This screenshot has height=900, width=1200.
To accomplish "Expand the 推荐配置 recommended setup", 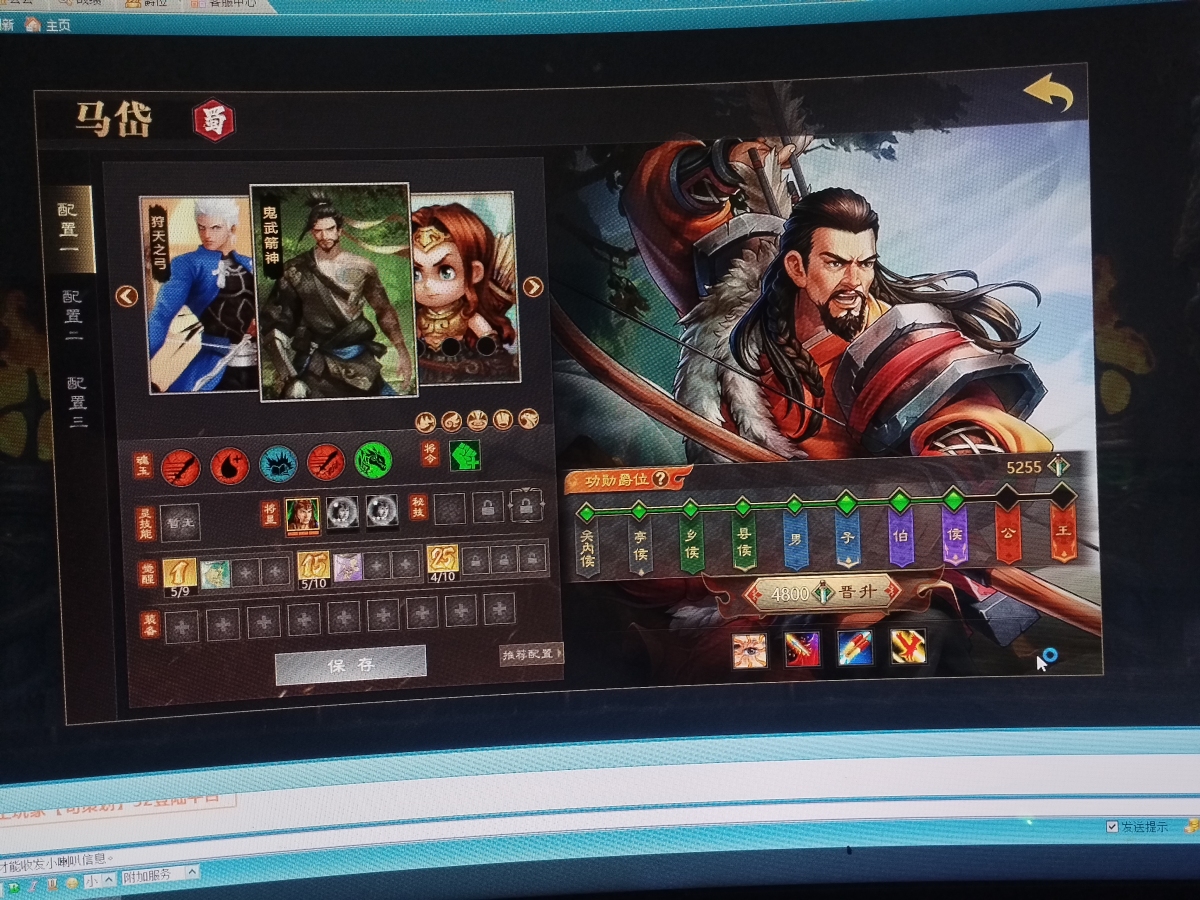I will (x=532, y=655).
